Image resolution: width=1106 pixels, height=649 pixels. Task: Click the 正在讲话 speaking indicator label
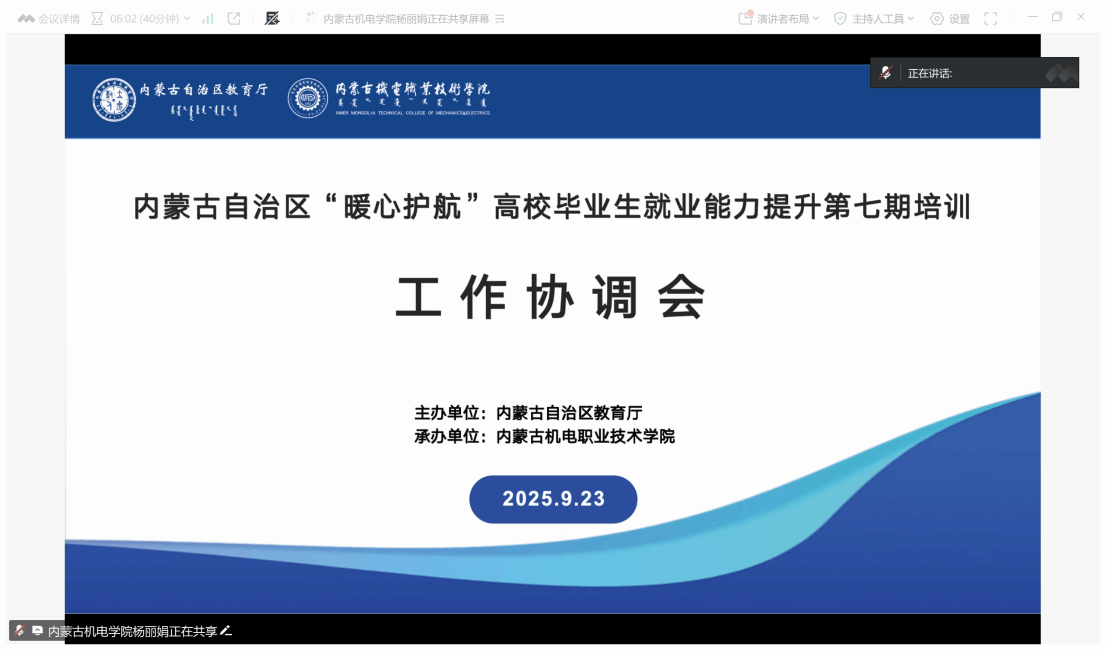[929, 73]
